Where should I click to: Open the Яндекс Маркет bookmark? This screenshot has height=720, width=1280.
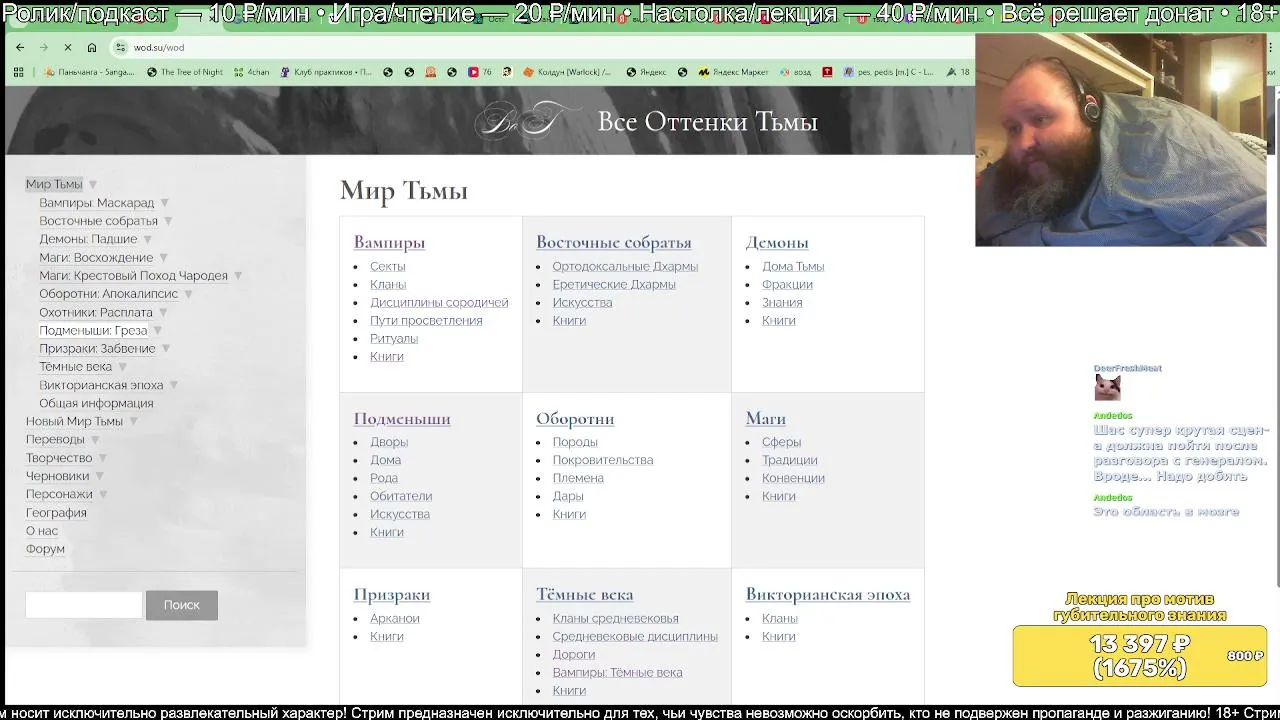[734, 72]
